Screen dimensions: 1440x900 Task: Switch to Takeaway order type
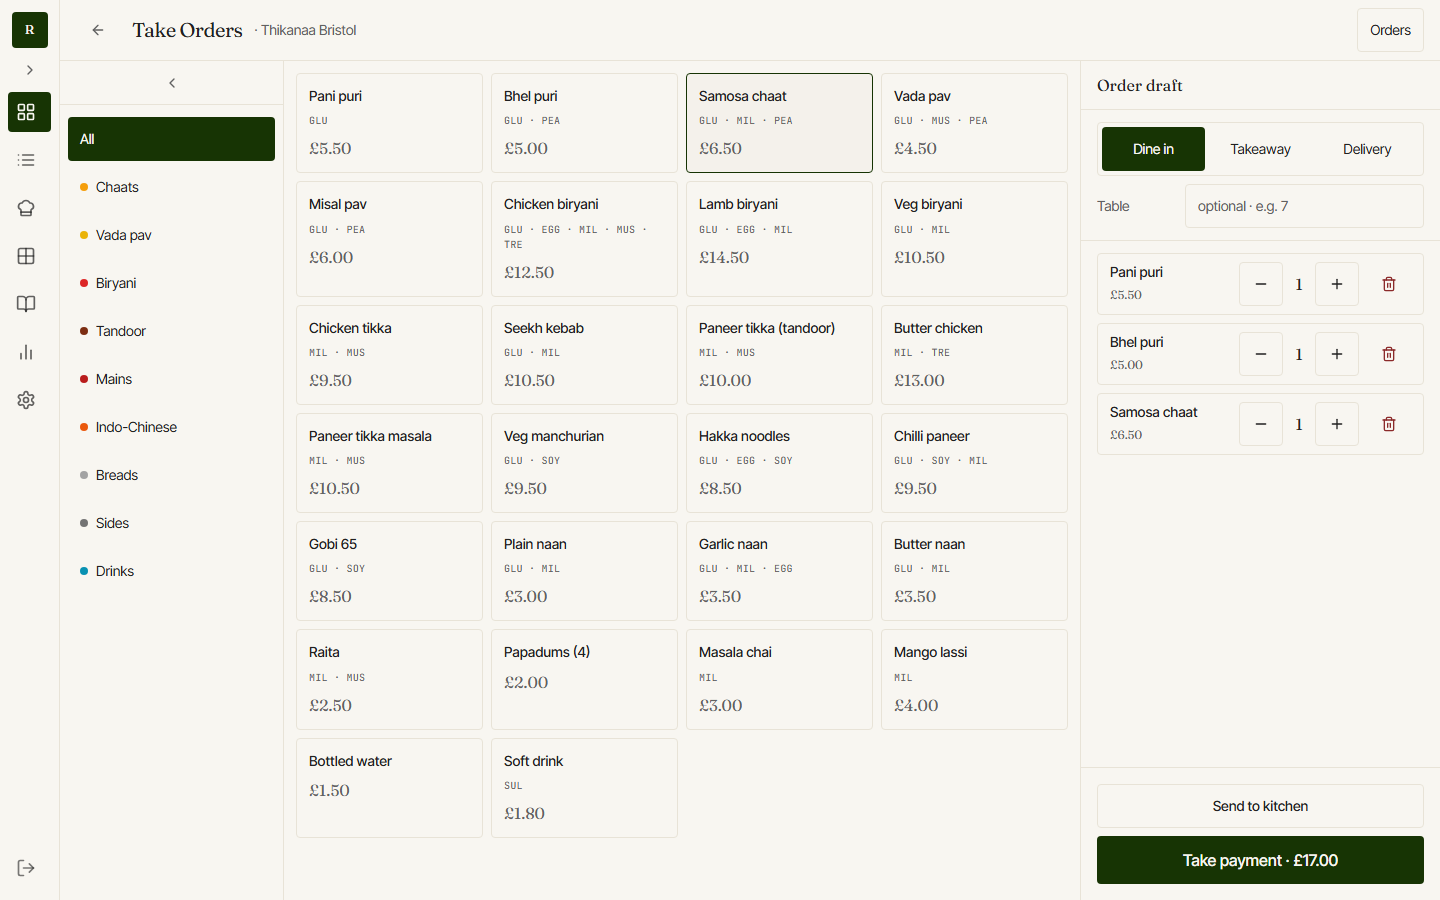(1260, 149)
